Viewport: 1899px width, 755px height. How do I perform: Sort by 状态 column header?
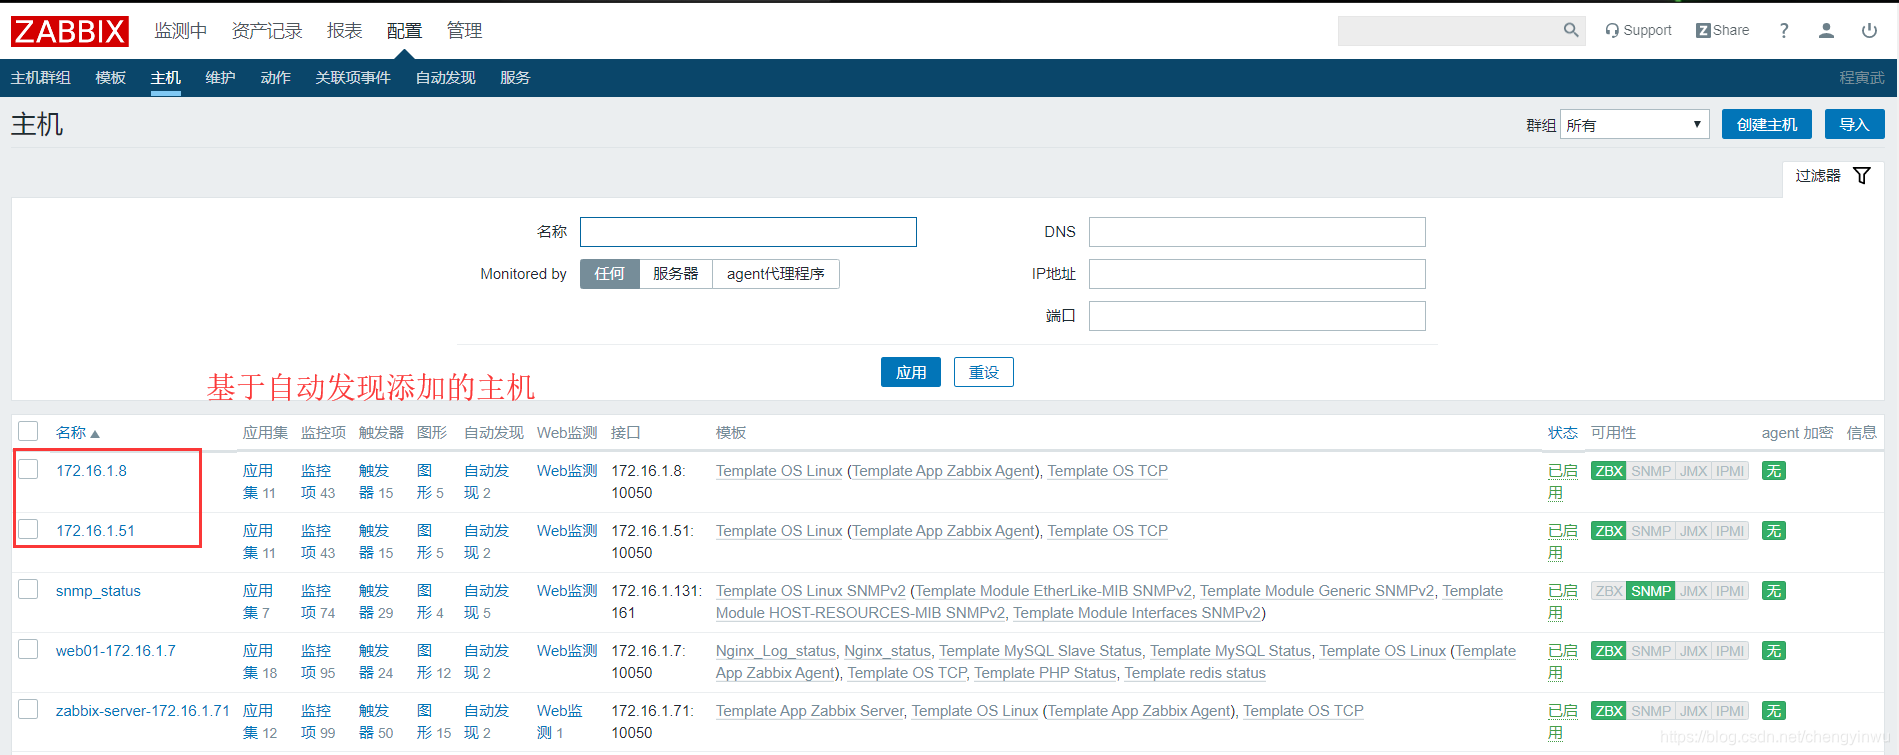click(1562, 432)
